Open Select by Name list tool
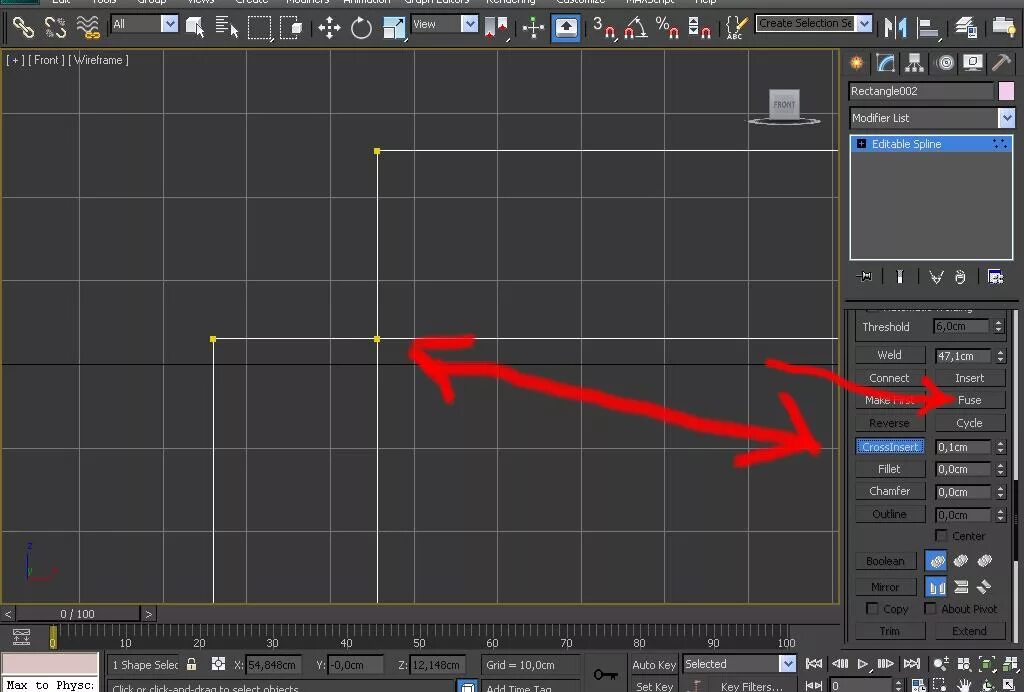 227,27
